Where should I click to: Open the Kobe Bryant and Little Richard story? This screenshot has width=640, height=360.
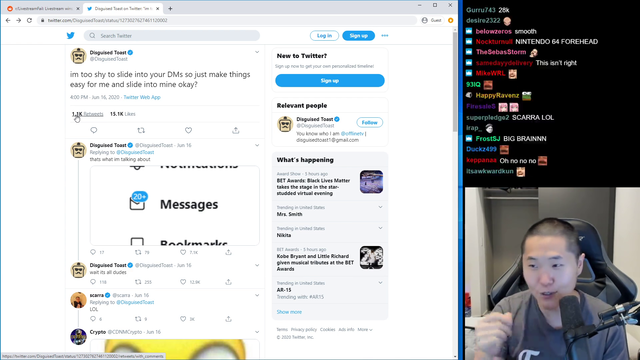tap(330, 259)
